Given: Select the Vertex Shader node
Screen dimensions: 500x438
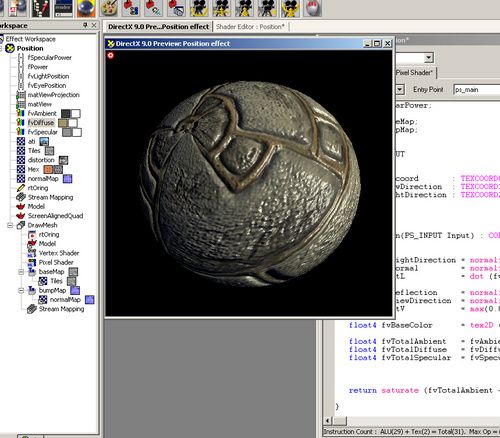Looking at the screenshot, I should (x=59, y=253).
